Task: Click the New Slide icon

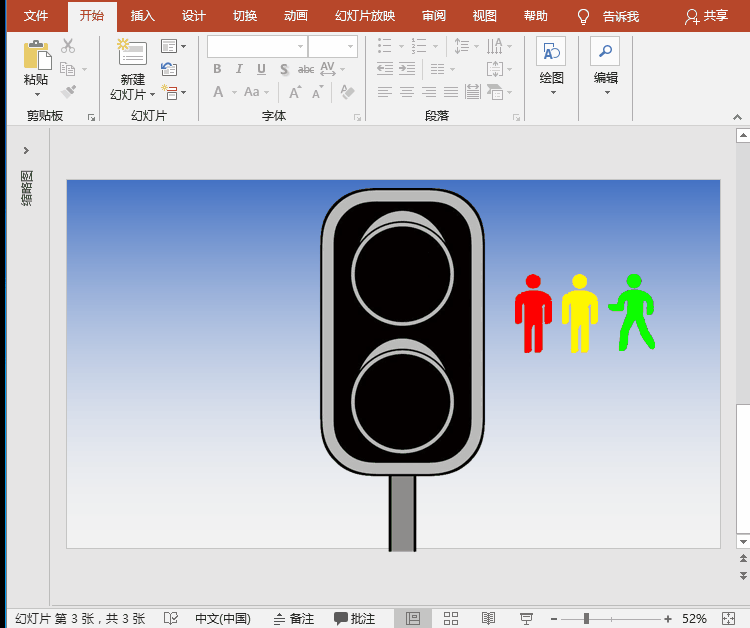Action: [132, 52]
